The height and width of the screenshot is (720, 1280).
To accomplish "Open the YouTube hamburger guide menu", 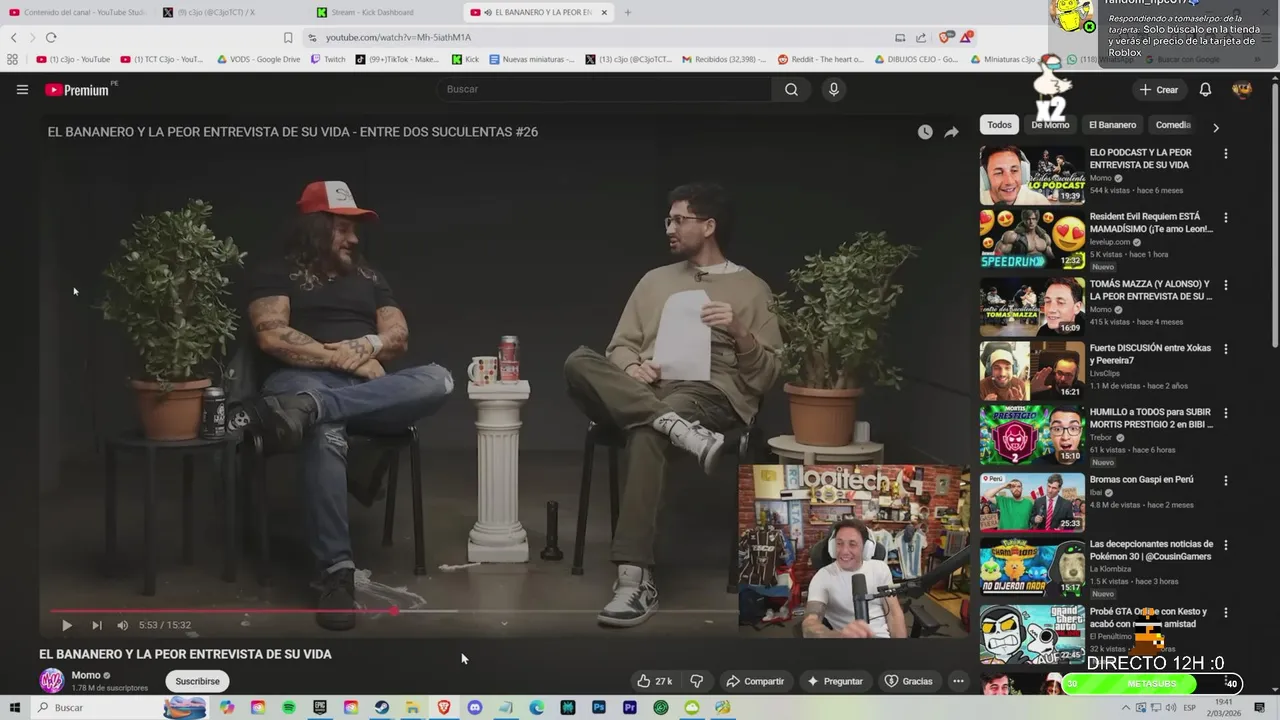I will pyautogui.click(x=22, y=89).
